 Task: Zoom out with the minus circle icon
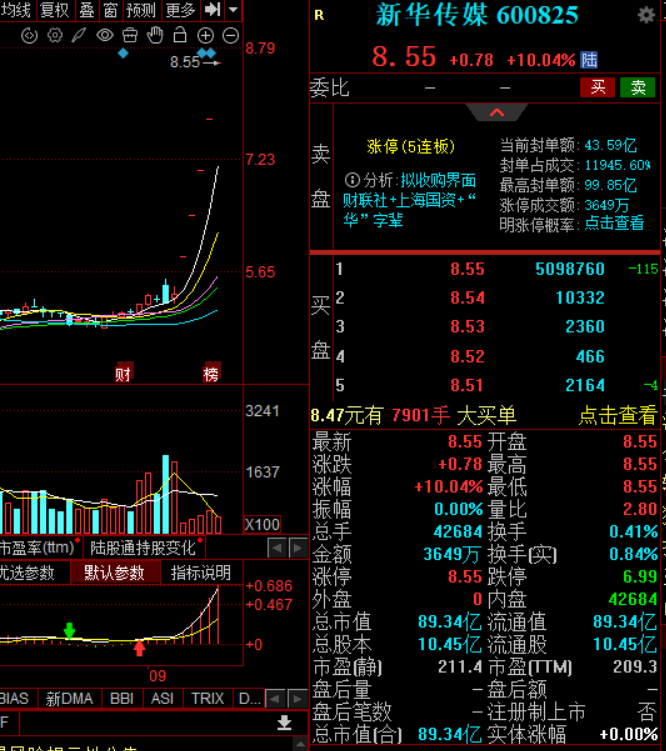[230, 35]
